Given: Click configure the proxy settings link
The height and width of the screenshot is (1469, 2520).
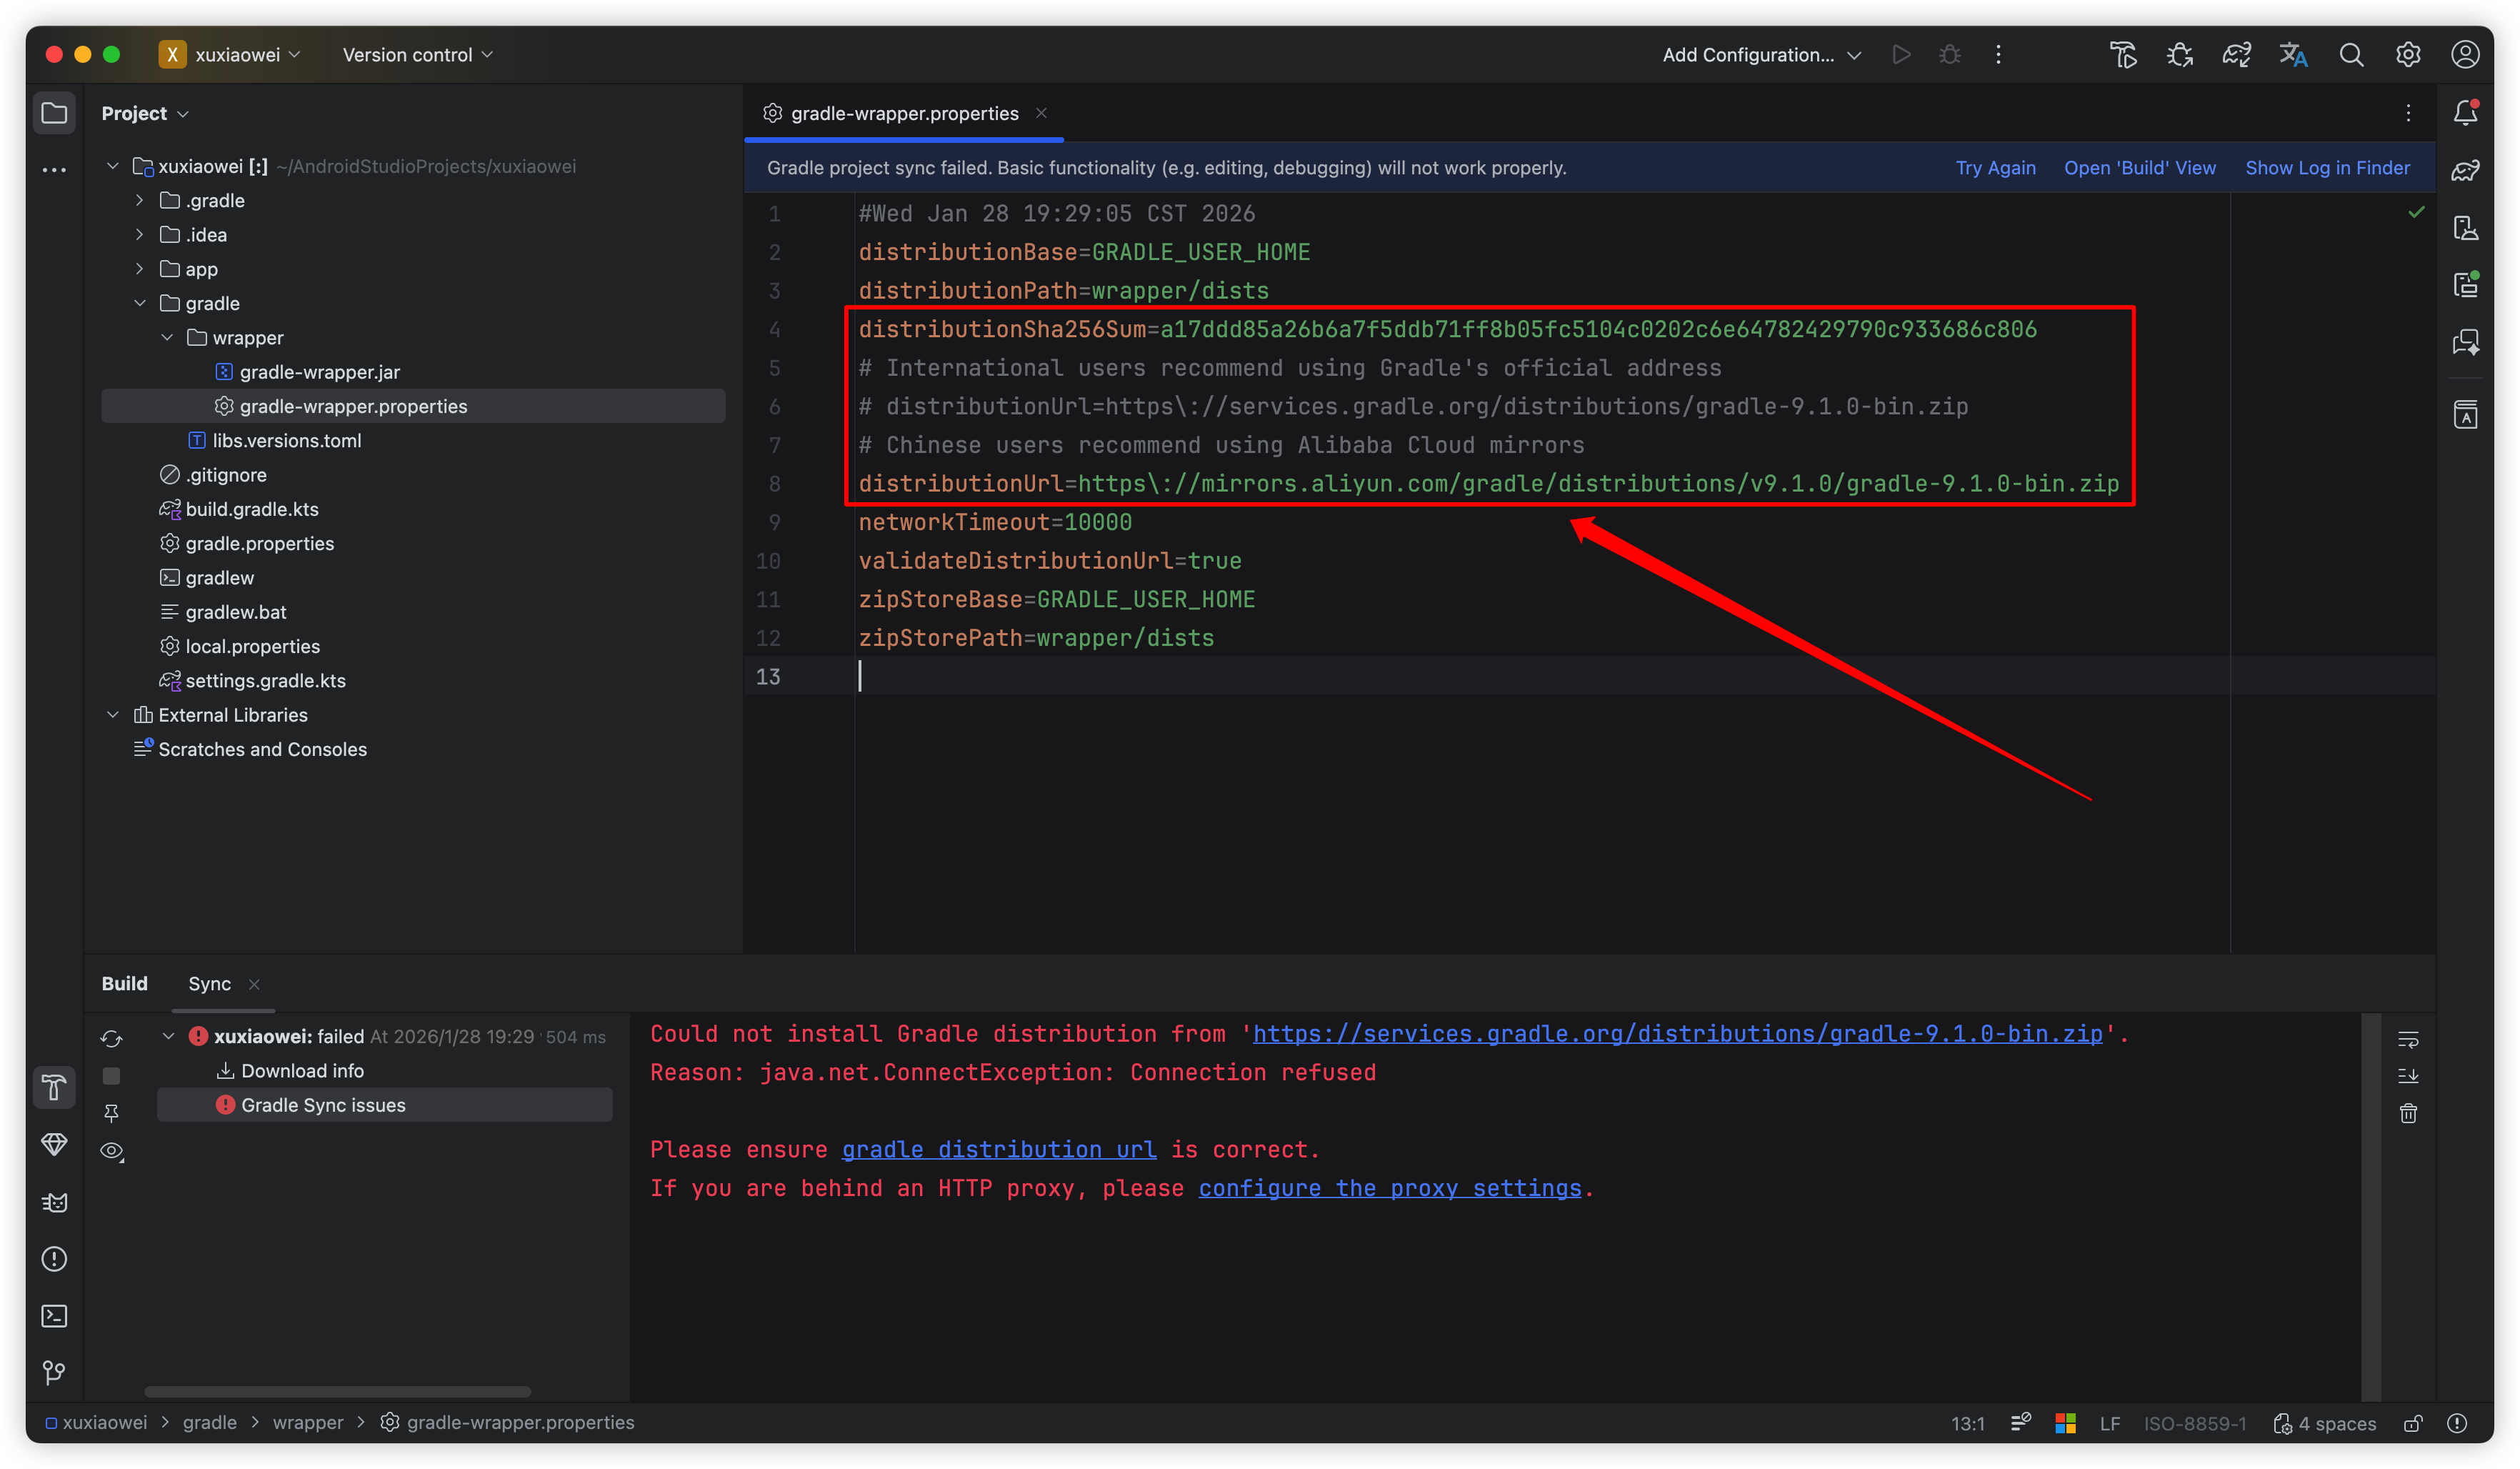Looking at the screenshot, I should 1389,1188.
